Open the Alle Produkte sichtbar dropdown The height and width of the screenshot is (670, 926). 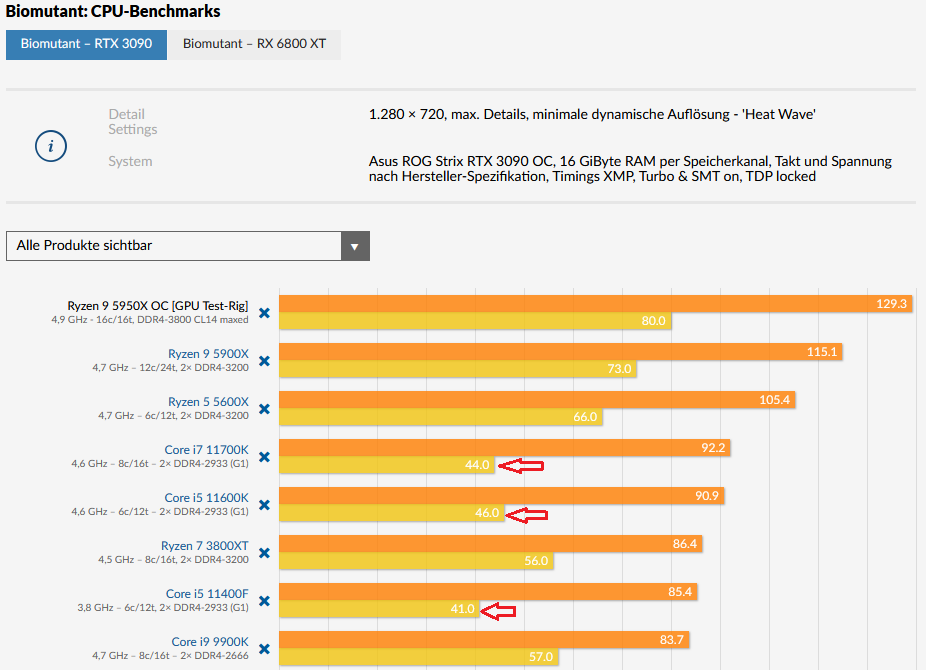pos(188,246)
